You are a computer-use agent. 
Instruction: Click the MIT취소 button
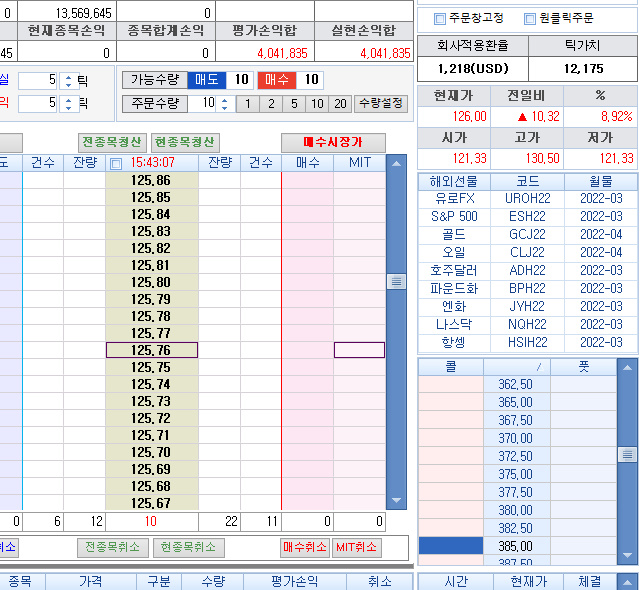pos(356,547)
